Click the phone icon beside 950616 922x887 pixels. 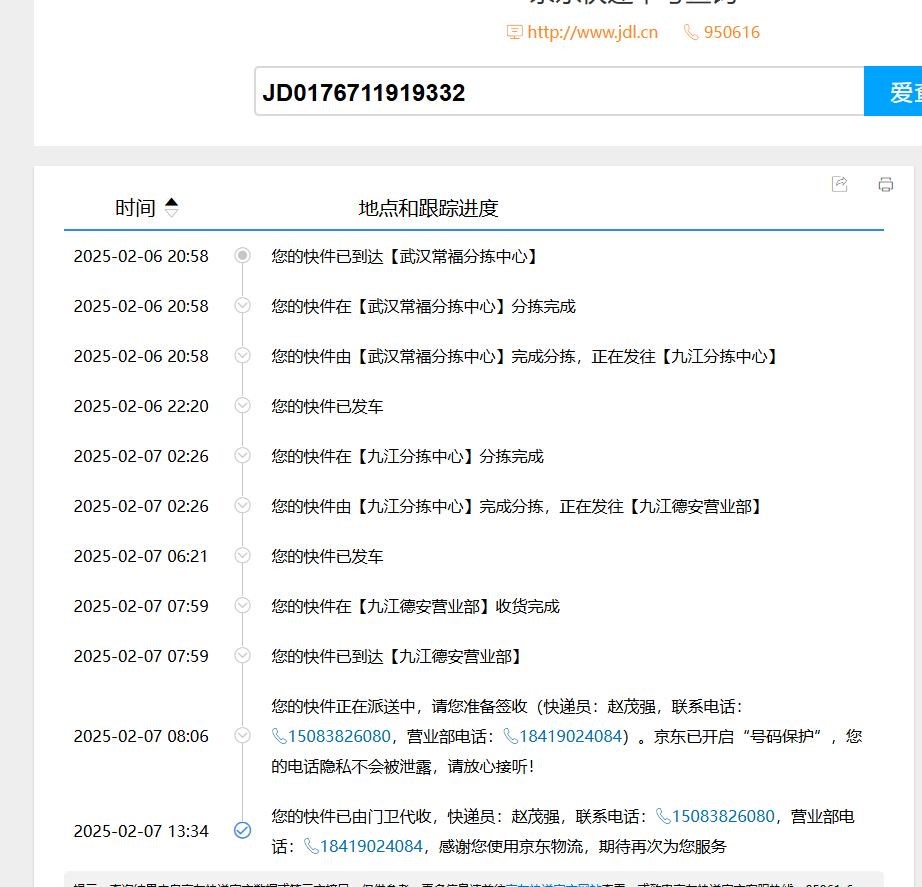click(691, 32)
